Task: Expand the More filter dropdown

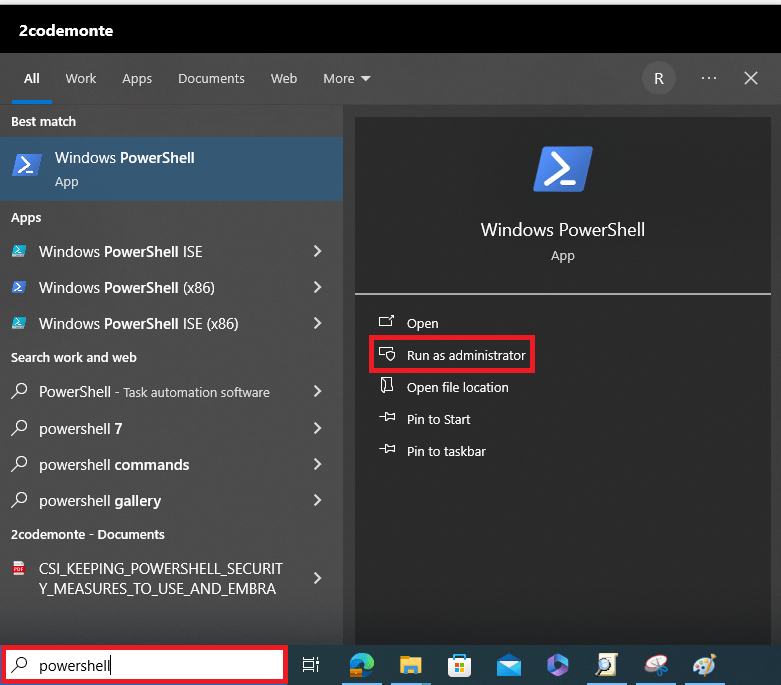Action: [346, 78]
